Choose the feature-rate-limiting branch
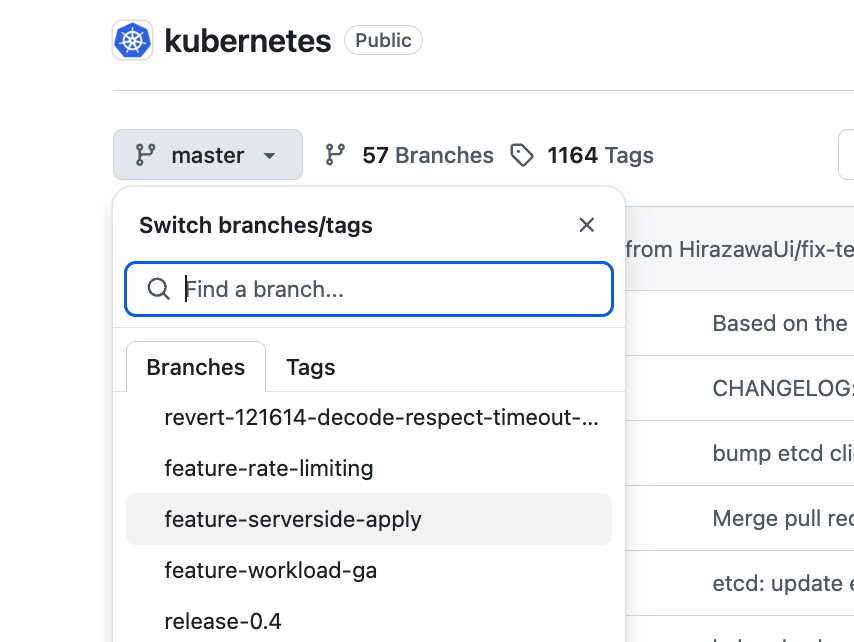Image resolution: width=854 pixels, height=642 pixels. [268, 468]
